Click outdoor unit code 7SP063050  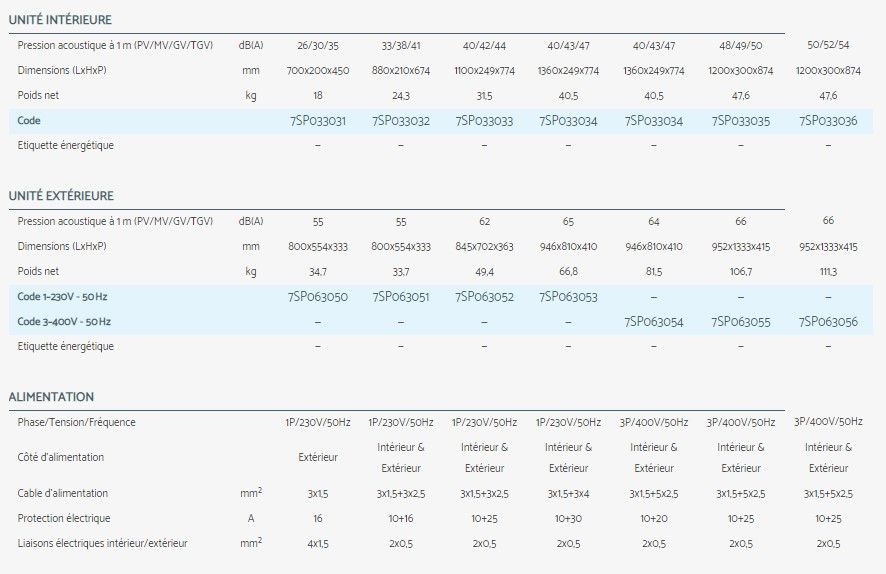pyautogui.click(x=318, y=297)
